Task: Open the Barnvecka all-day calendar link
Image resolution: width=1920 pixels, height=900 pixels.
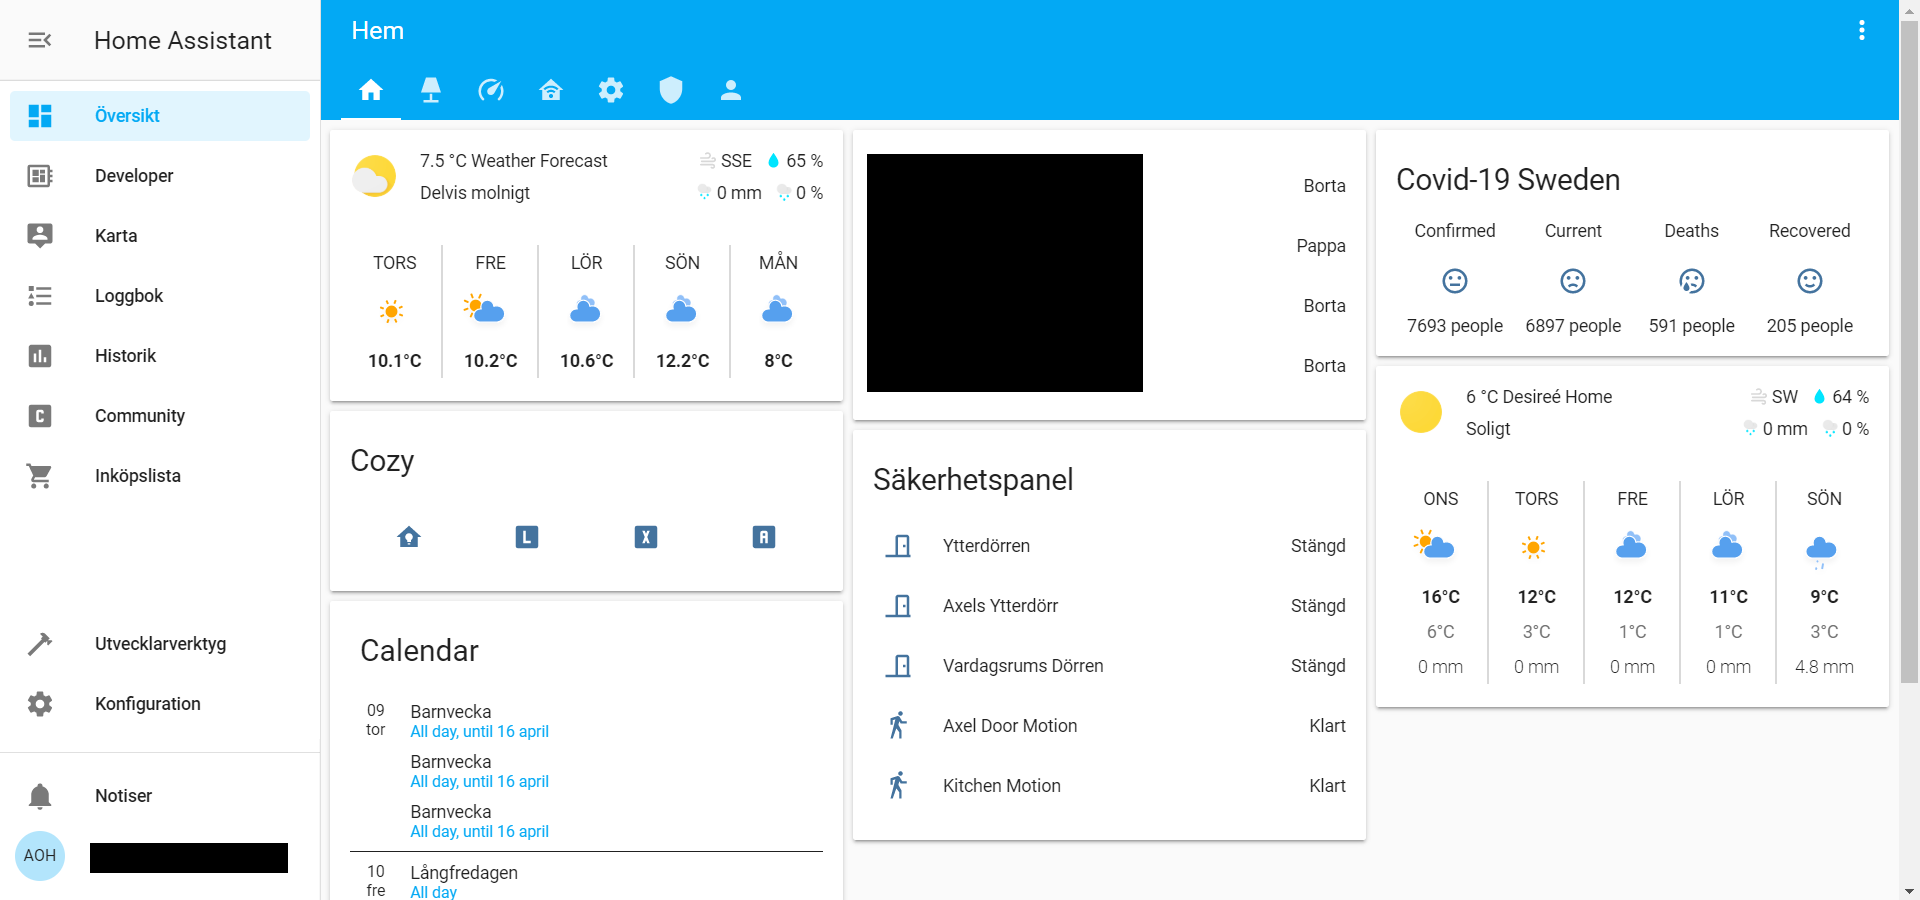Action: (x=479, y=731)
